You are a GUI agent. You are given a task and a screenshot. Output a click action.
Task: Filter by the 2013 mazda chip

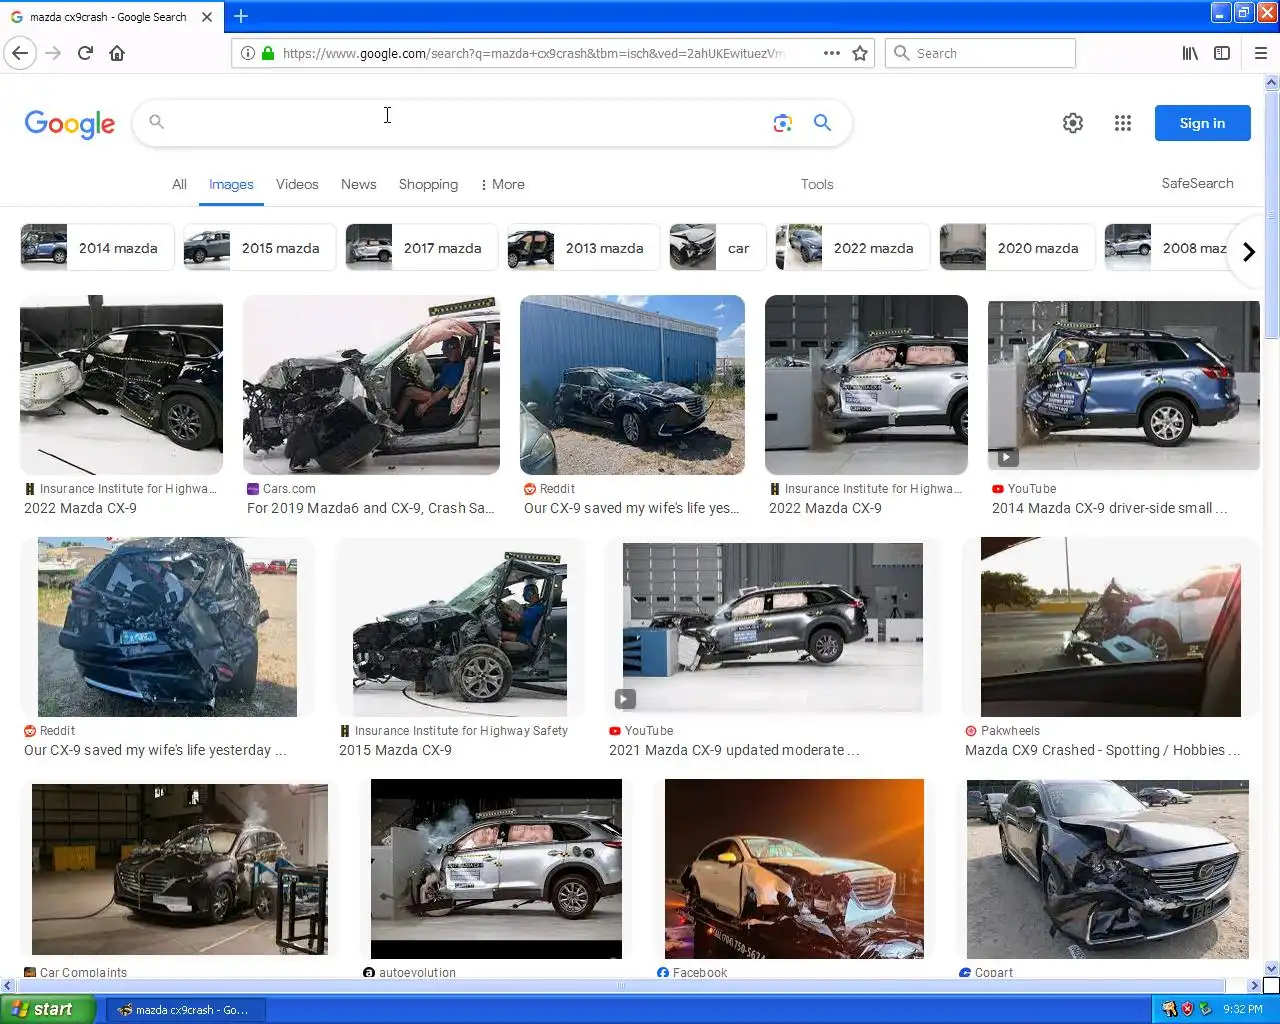point(583,248)
